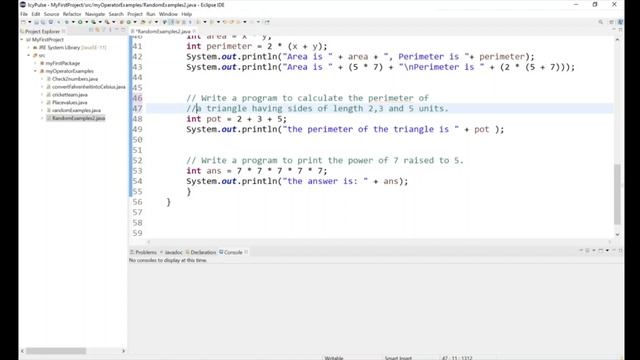
Task: Open the Project menu
Action: point(135,14)
